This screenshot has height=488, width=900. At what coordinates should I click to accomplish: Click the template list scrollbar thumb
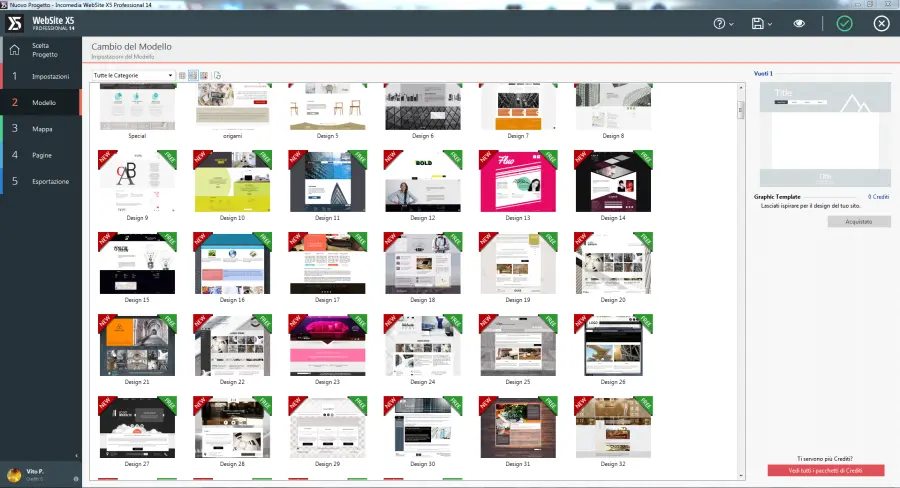(x=740, y=110)
